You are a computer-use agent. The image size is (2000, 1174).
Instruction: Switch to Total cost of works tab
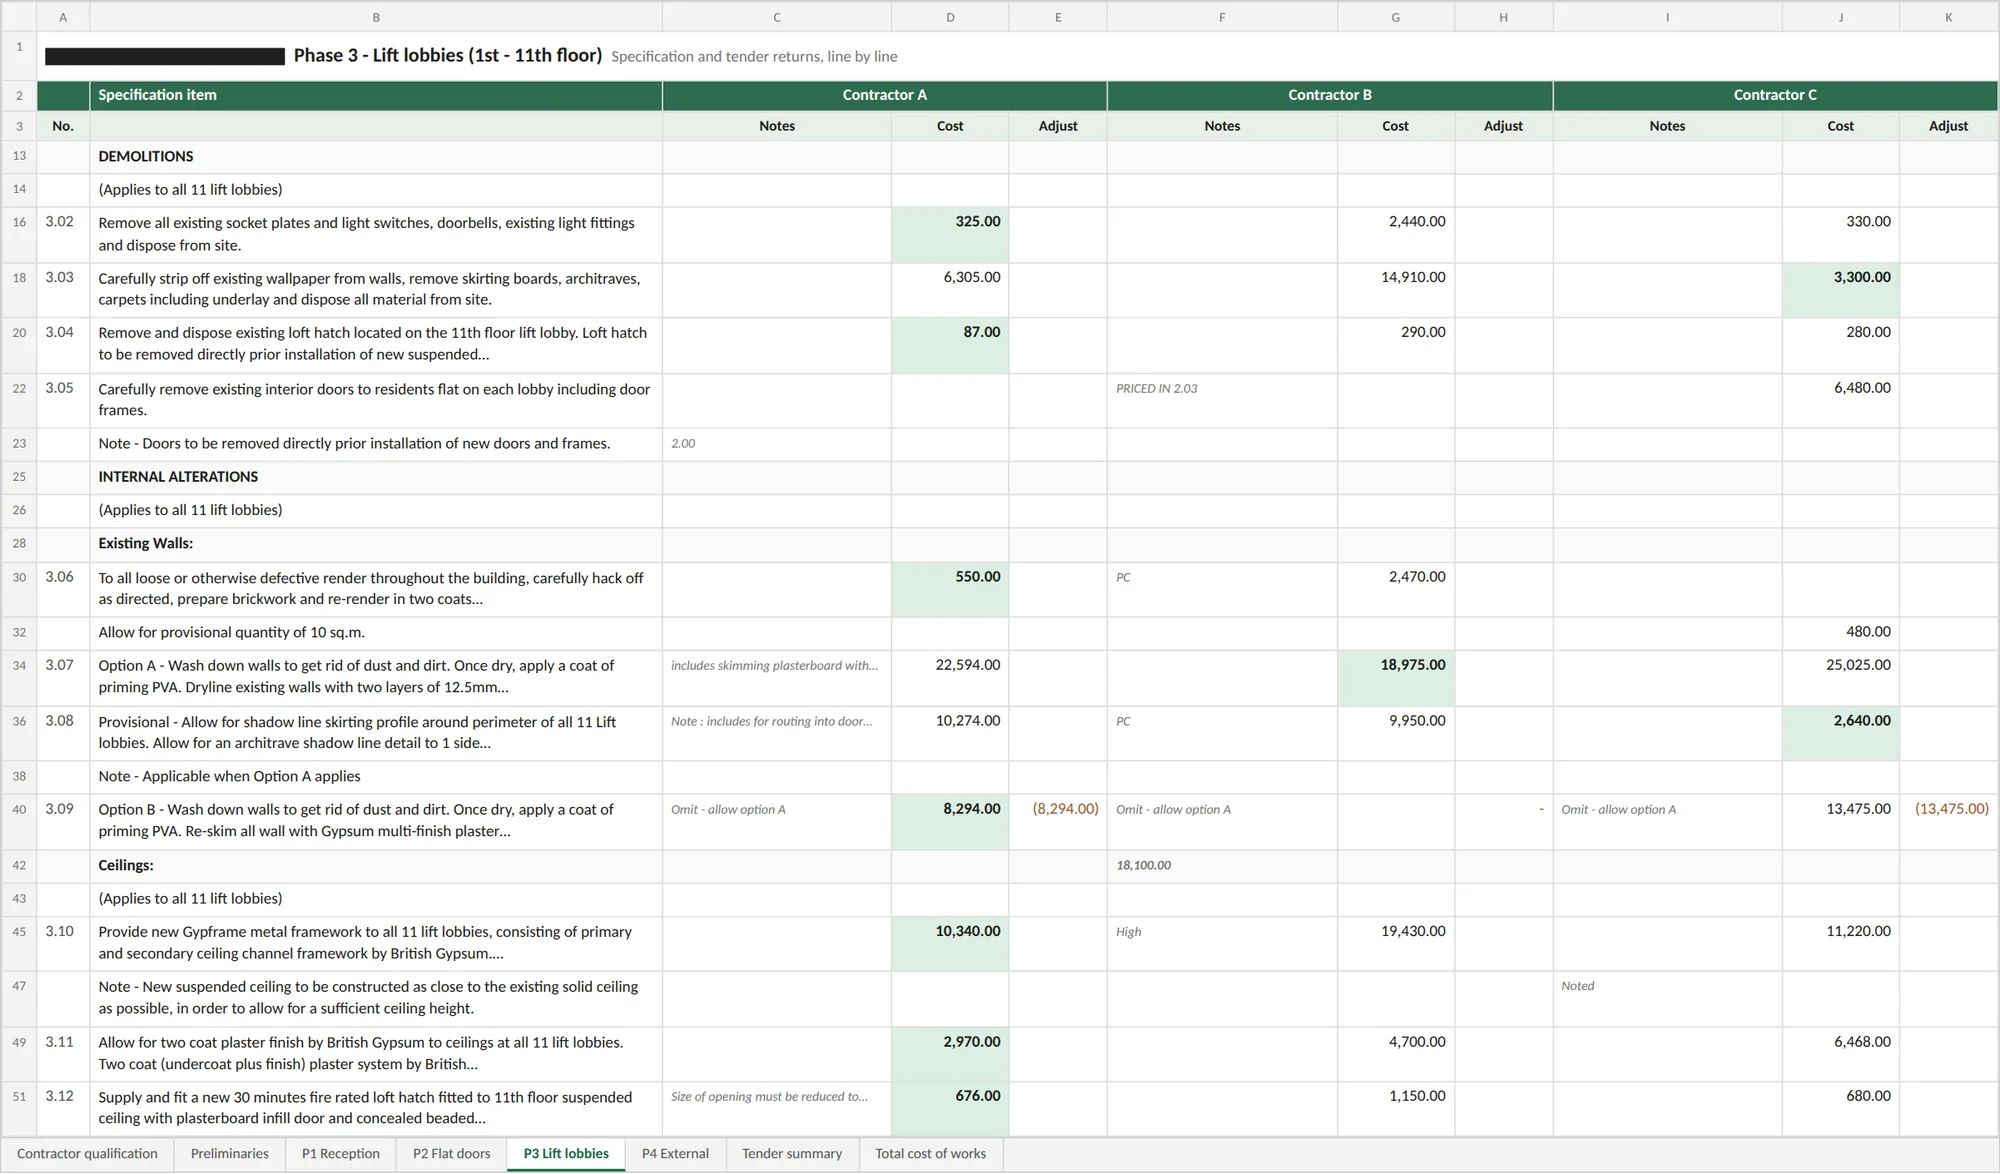(x=930, y=1153)
